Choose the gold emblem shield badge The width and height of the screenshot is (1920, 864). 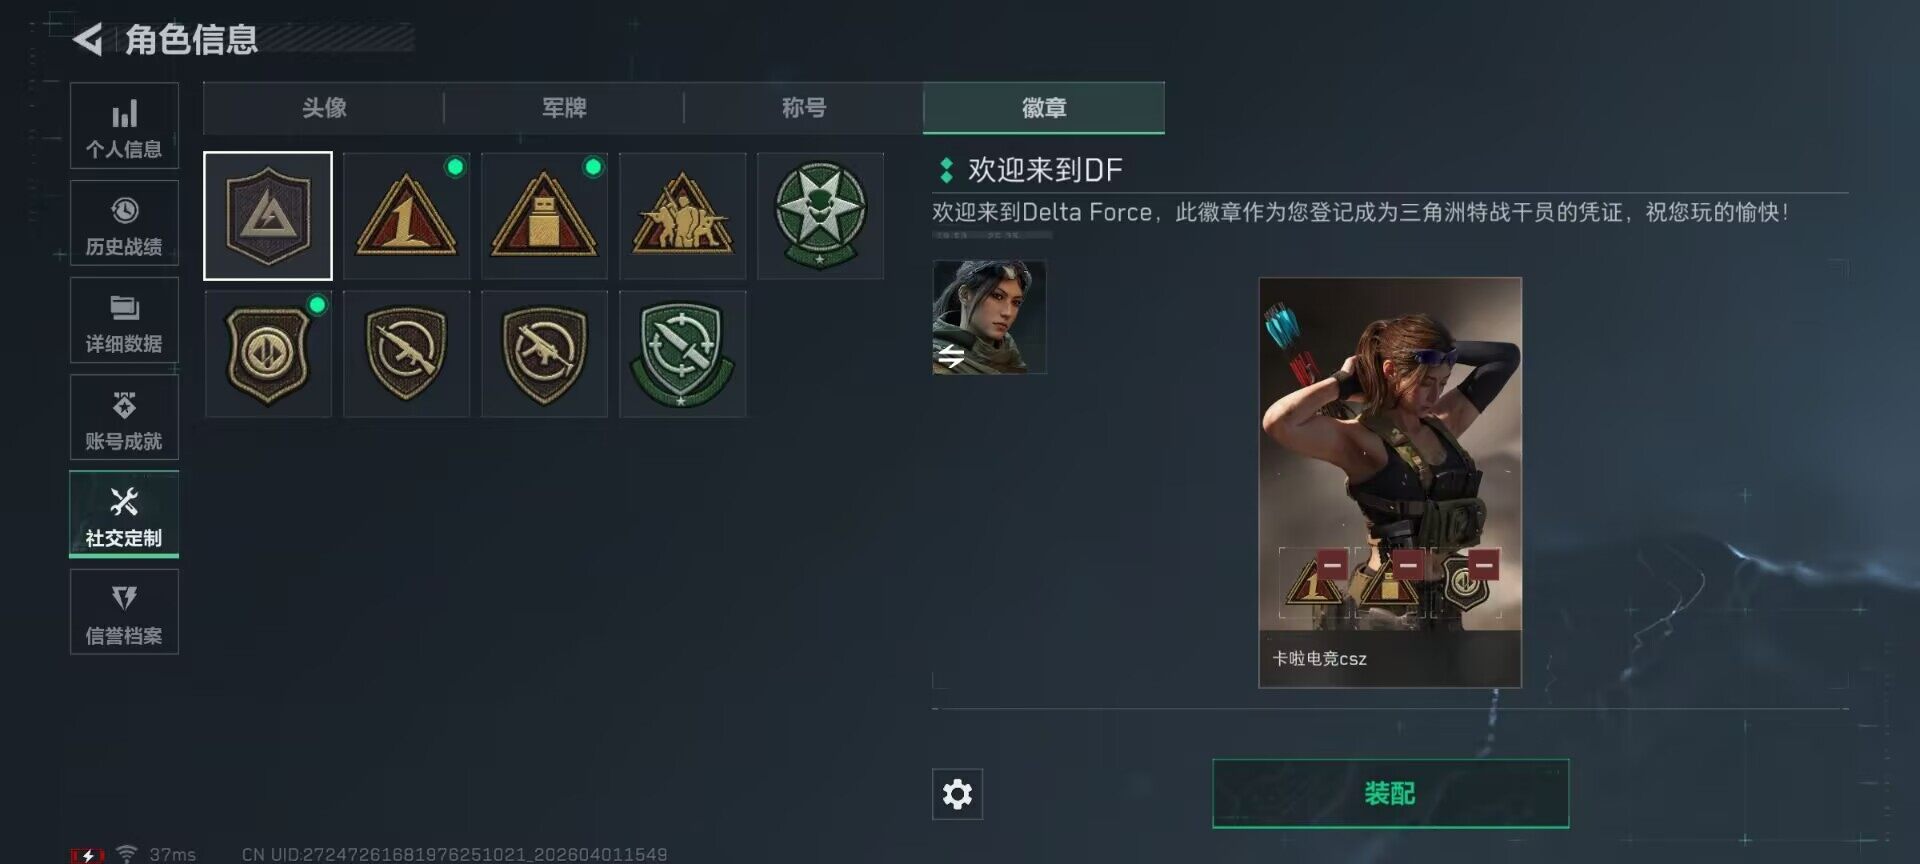pos(268,354)
